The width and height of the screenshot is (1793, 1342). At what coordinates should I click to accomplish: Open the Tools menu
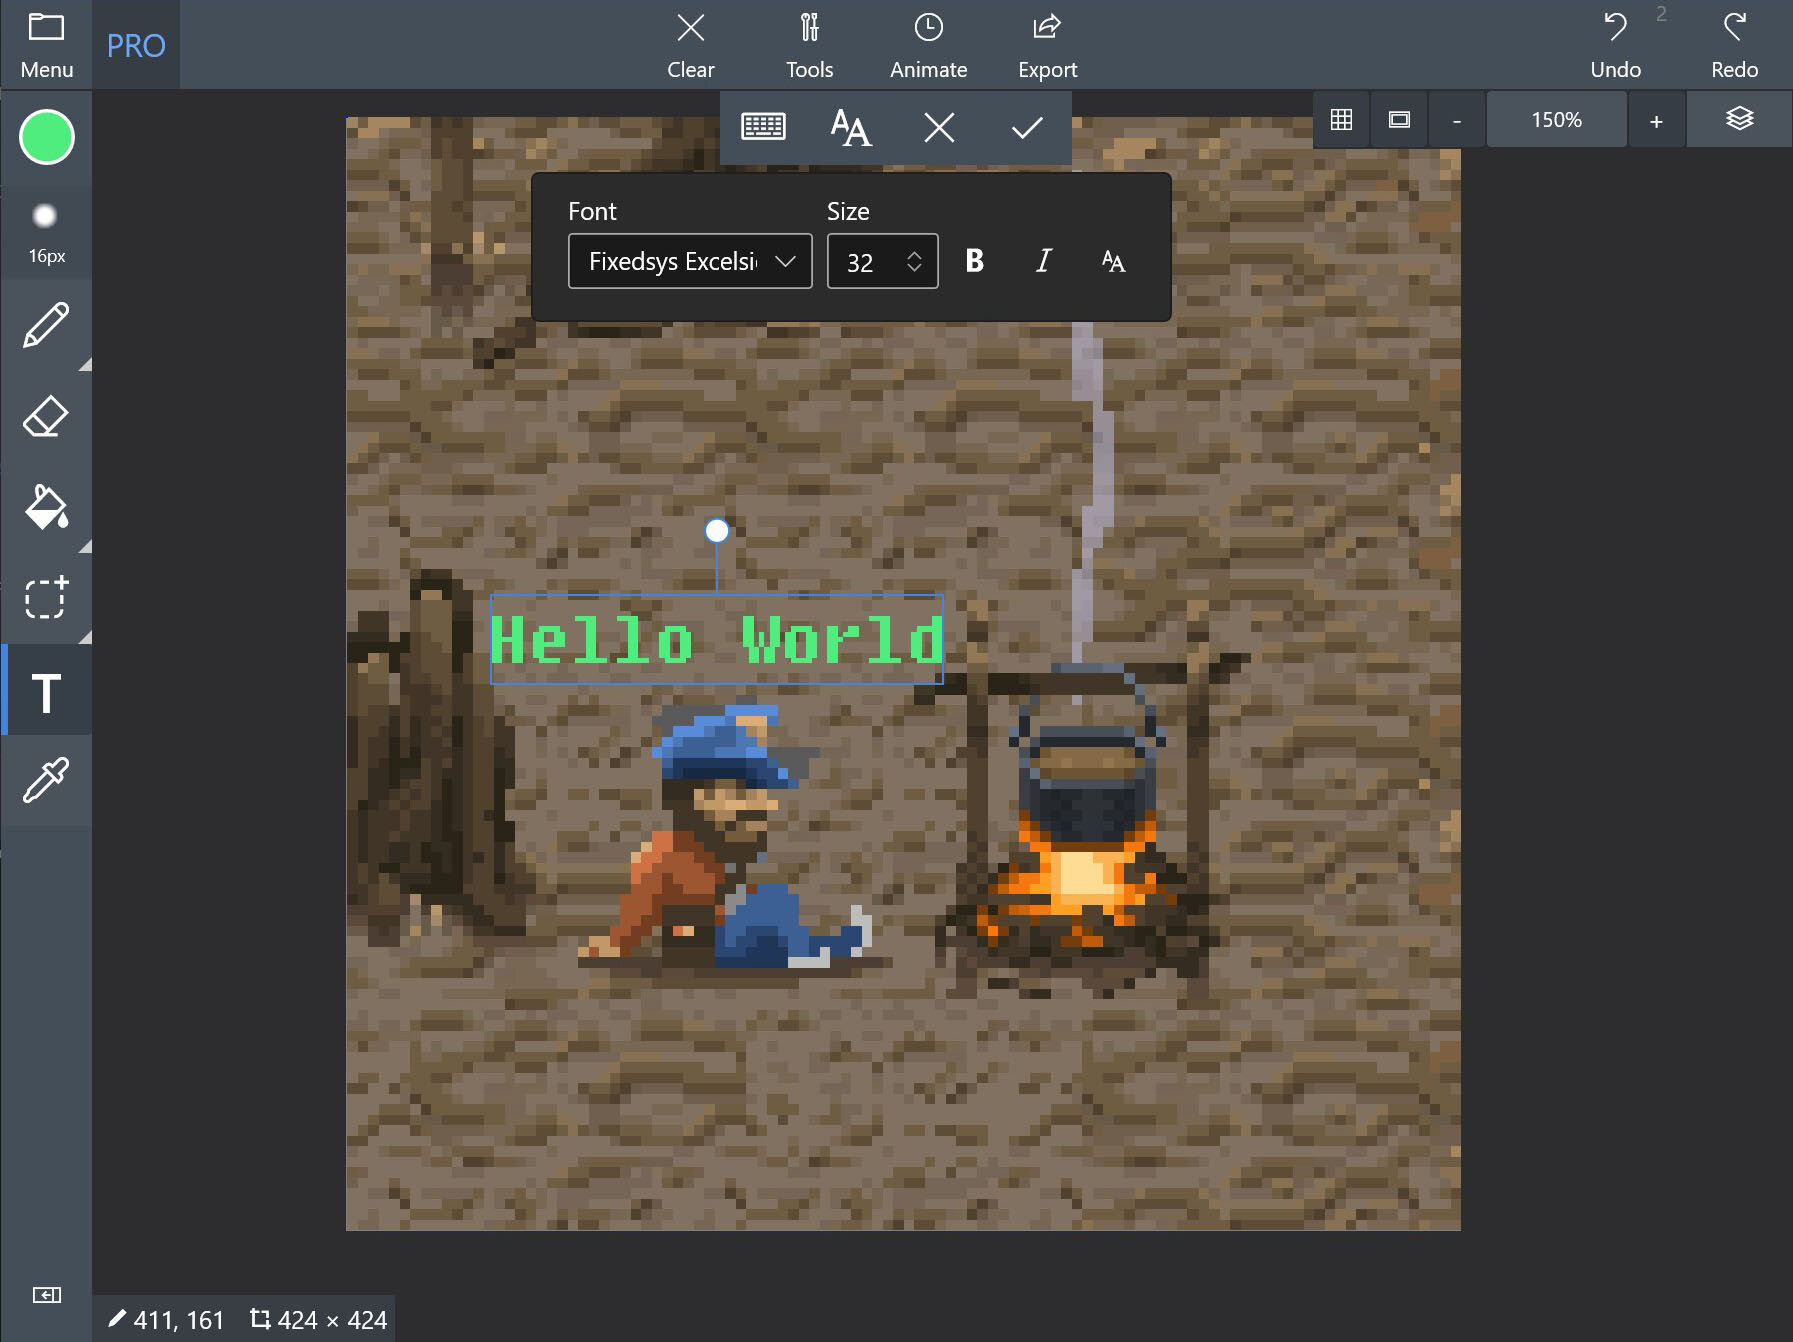(x=809, y=45)
